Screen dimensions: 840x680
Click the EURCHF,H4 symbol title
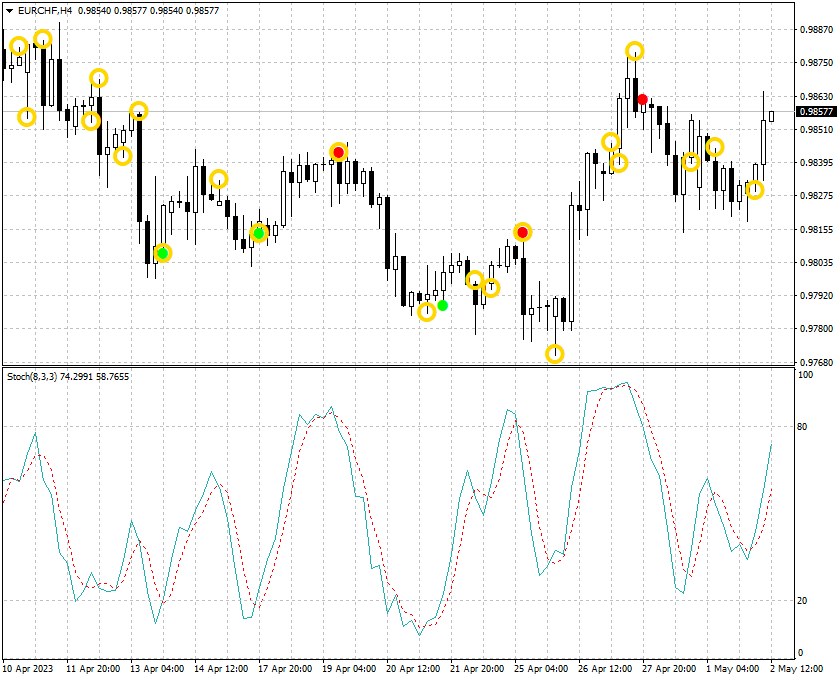point(45,11)
